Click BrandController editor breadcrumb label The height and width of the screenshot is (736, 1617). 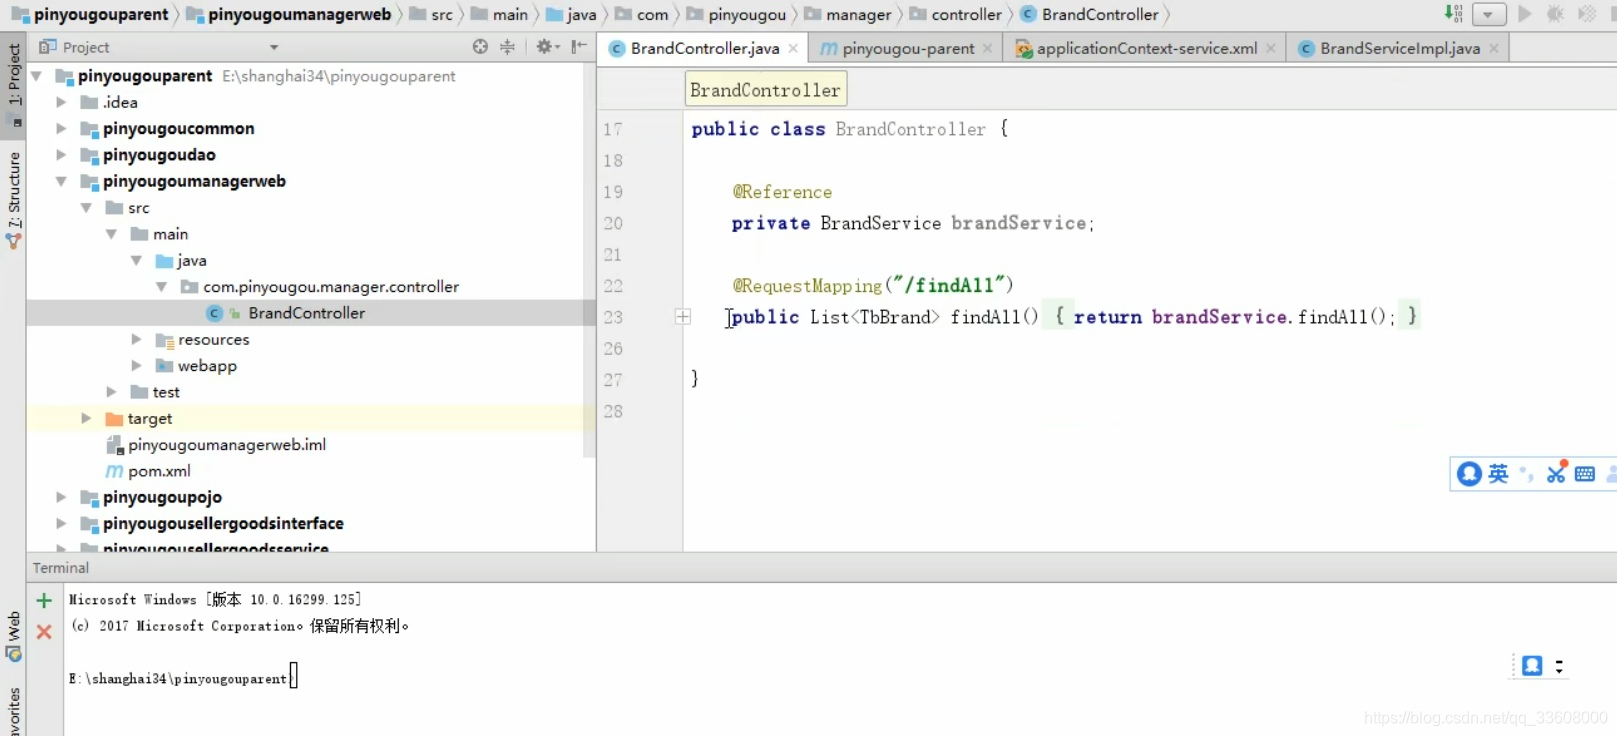point(765,90)
